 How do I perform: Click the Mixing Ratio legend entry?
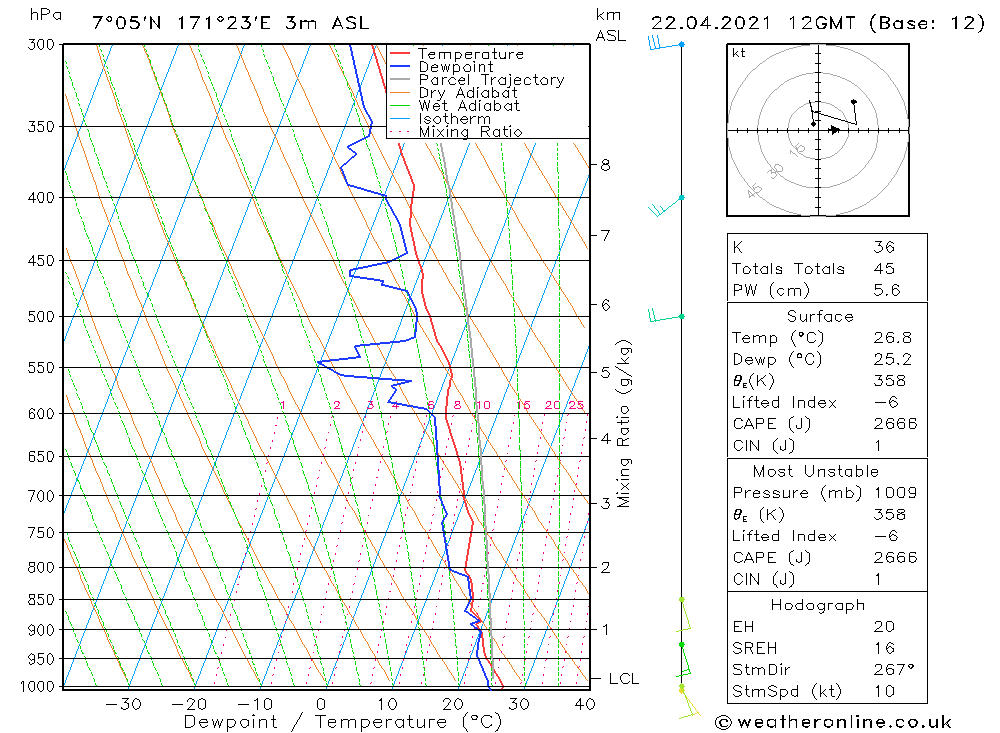pyautogui.click(x=456, y=131)
